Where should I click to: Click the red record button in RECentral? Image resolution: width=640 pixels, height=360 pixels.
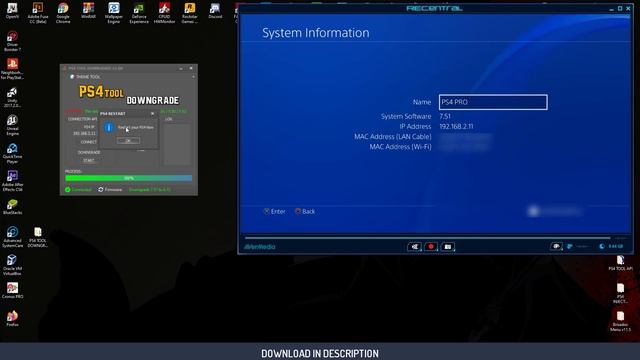(431, 247)
